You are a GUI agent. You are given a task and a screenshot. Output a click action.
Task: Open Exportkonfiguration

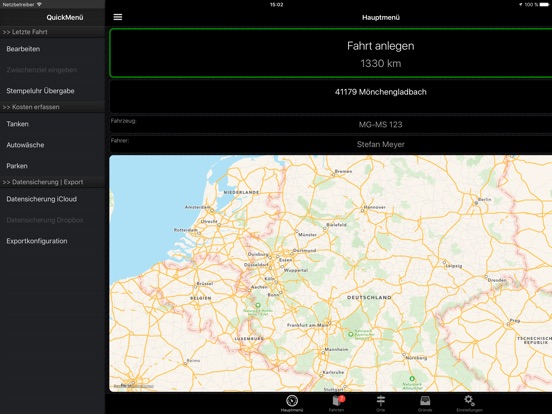click(x=52, y=241)
